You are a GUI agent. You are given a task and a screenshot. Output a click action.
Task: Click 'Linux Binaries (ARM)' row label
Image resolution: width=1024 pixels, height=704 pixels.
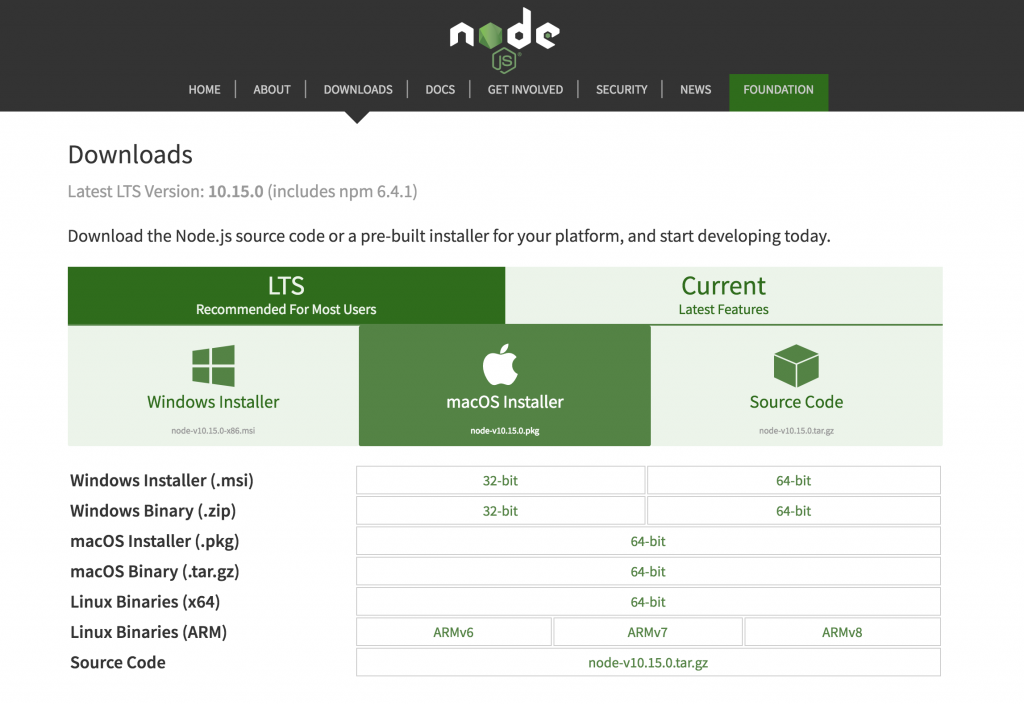point(148,632)
